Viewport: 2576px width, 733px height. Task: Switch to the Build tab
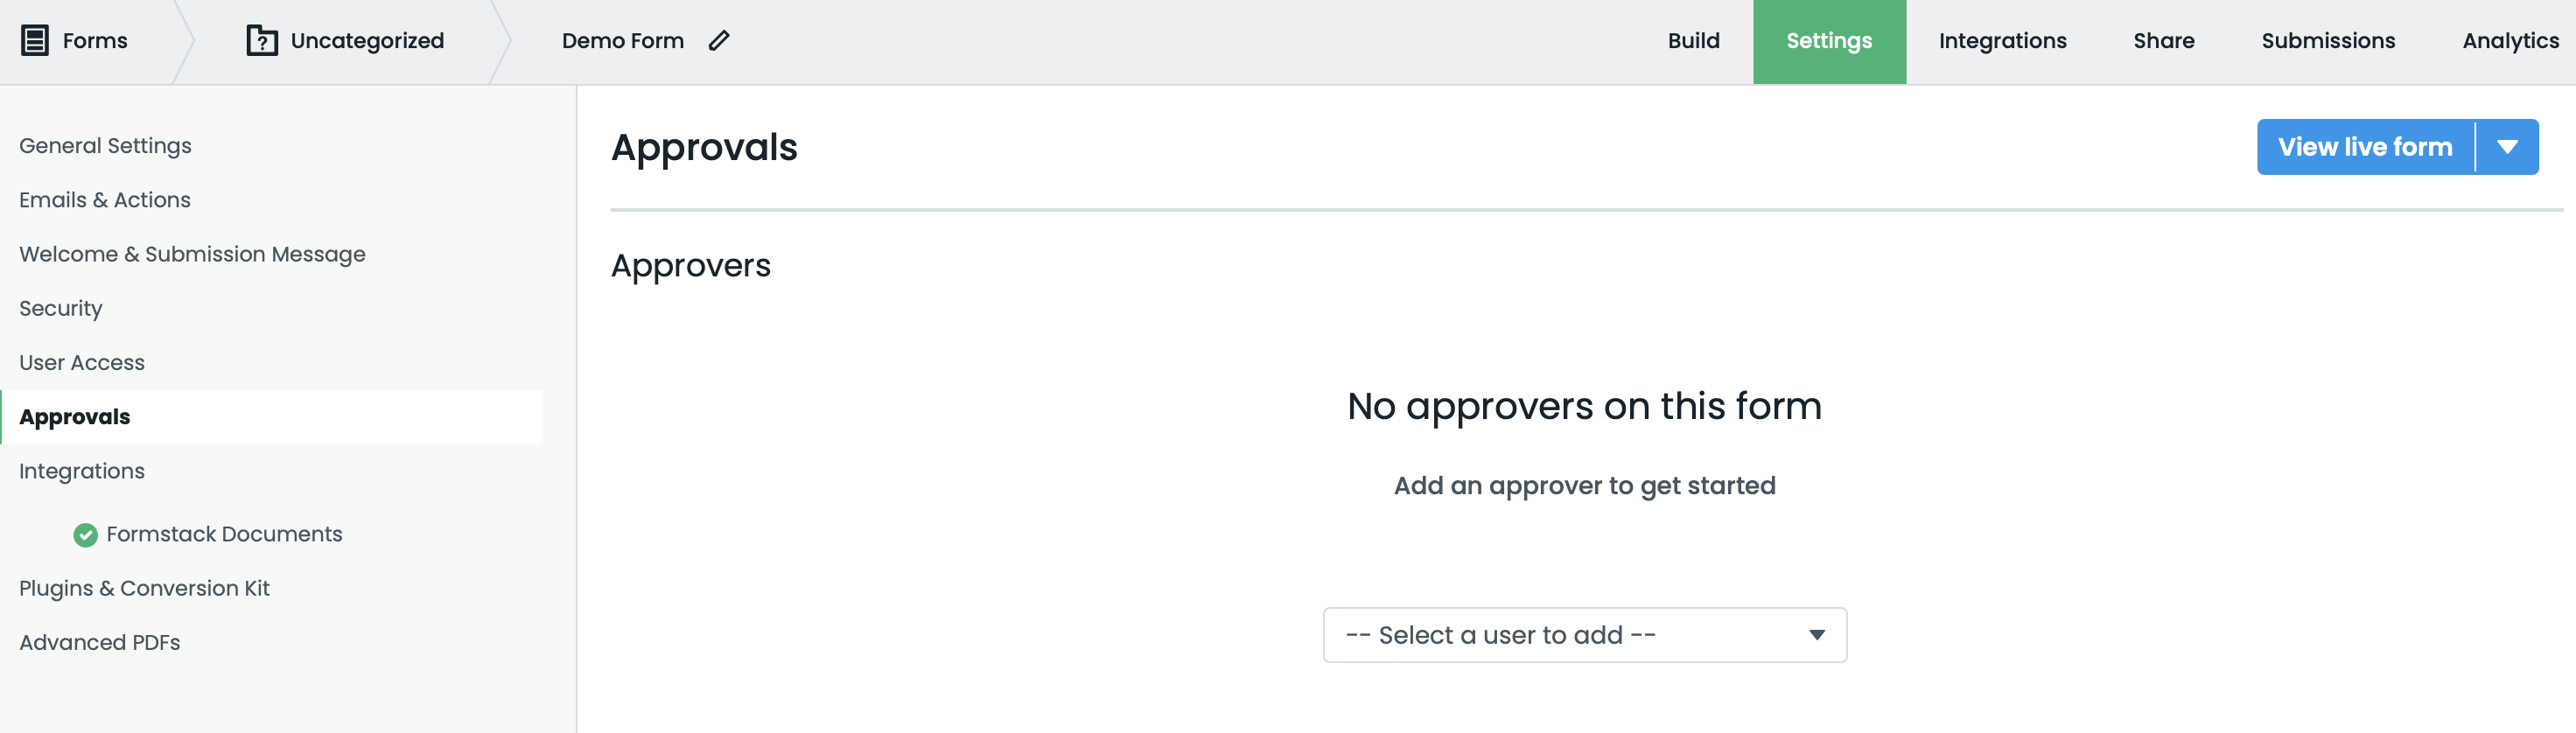point(1693,41)
